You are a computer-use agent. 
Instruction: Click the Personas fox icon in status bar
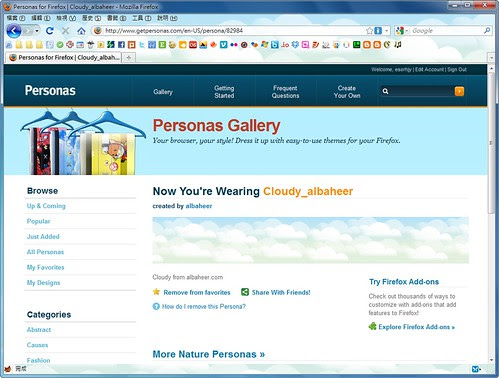click(8, 369)
